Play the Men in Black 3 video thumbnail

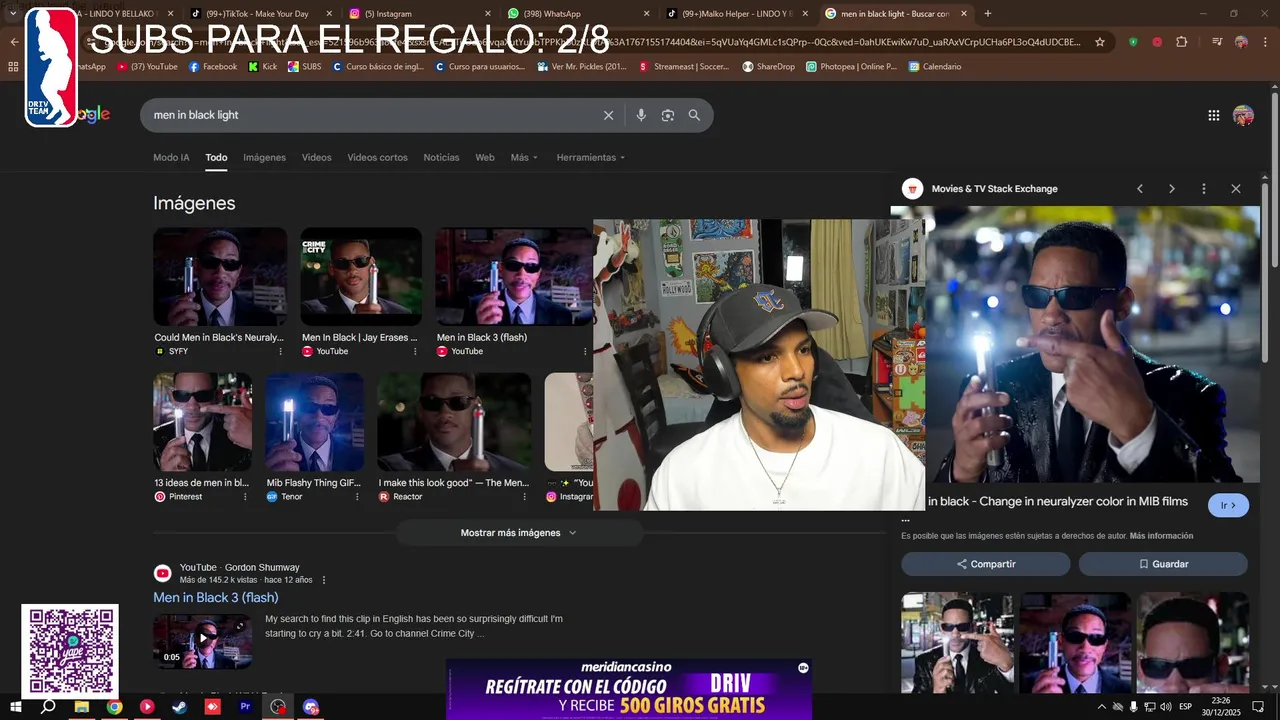click(x=203, y=641)
